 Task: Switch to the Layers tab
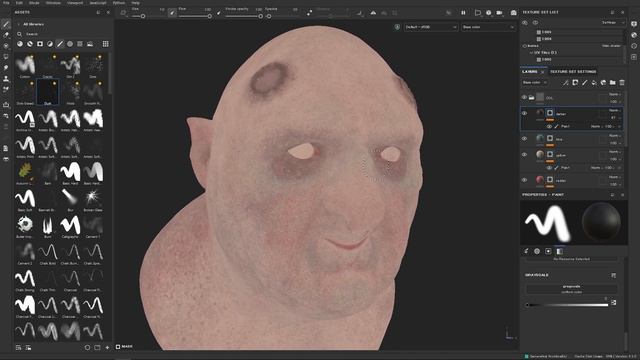pos(530,72)
